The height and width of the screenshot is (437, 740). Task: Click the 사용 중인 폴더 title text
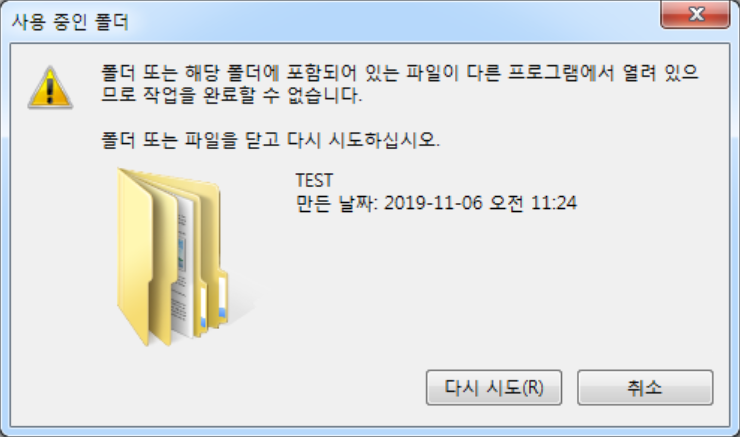[x=70, y=22]
